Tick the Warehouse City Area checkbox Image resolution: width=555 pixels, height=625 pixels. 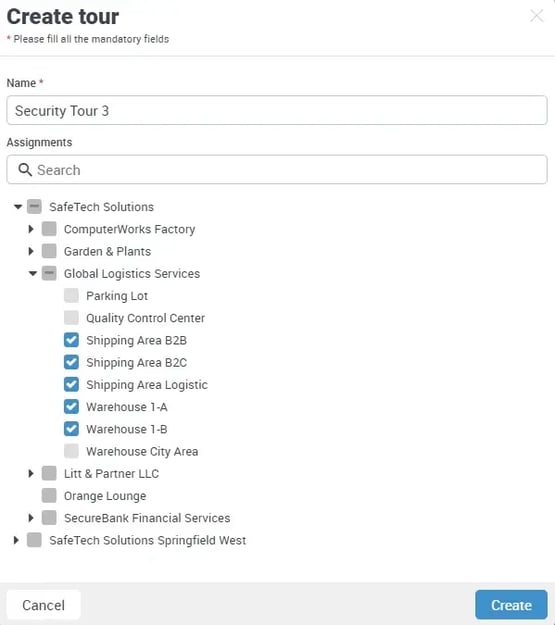click(x=71, y=451)
